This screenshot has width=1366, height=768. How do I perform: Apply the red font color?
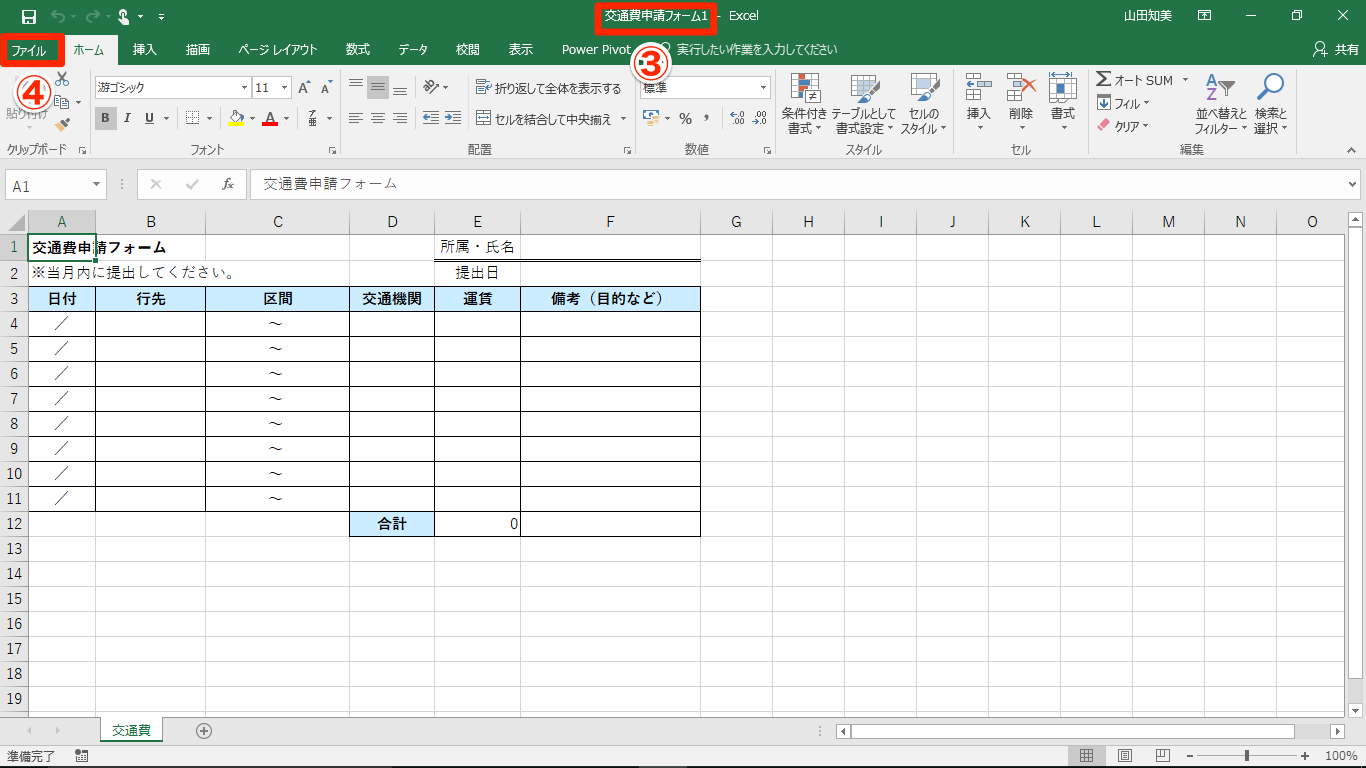270,118
